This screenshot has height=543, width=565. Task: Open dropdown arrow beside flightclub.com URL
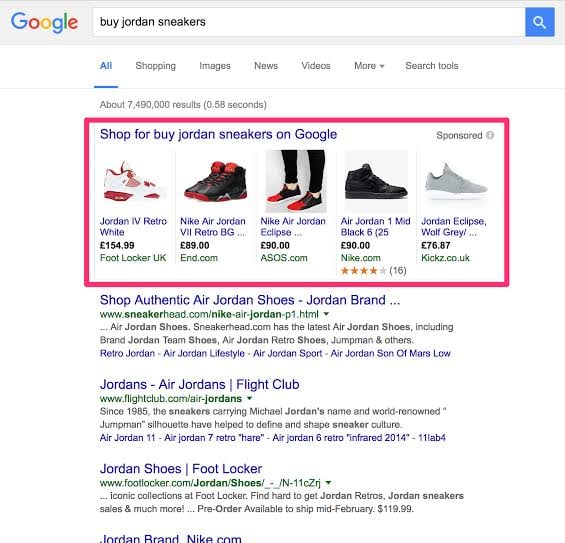point(249,399)
